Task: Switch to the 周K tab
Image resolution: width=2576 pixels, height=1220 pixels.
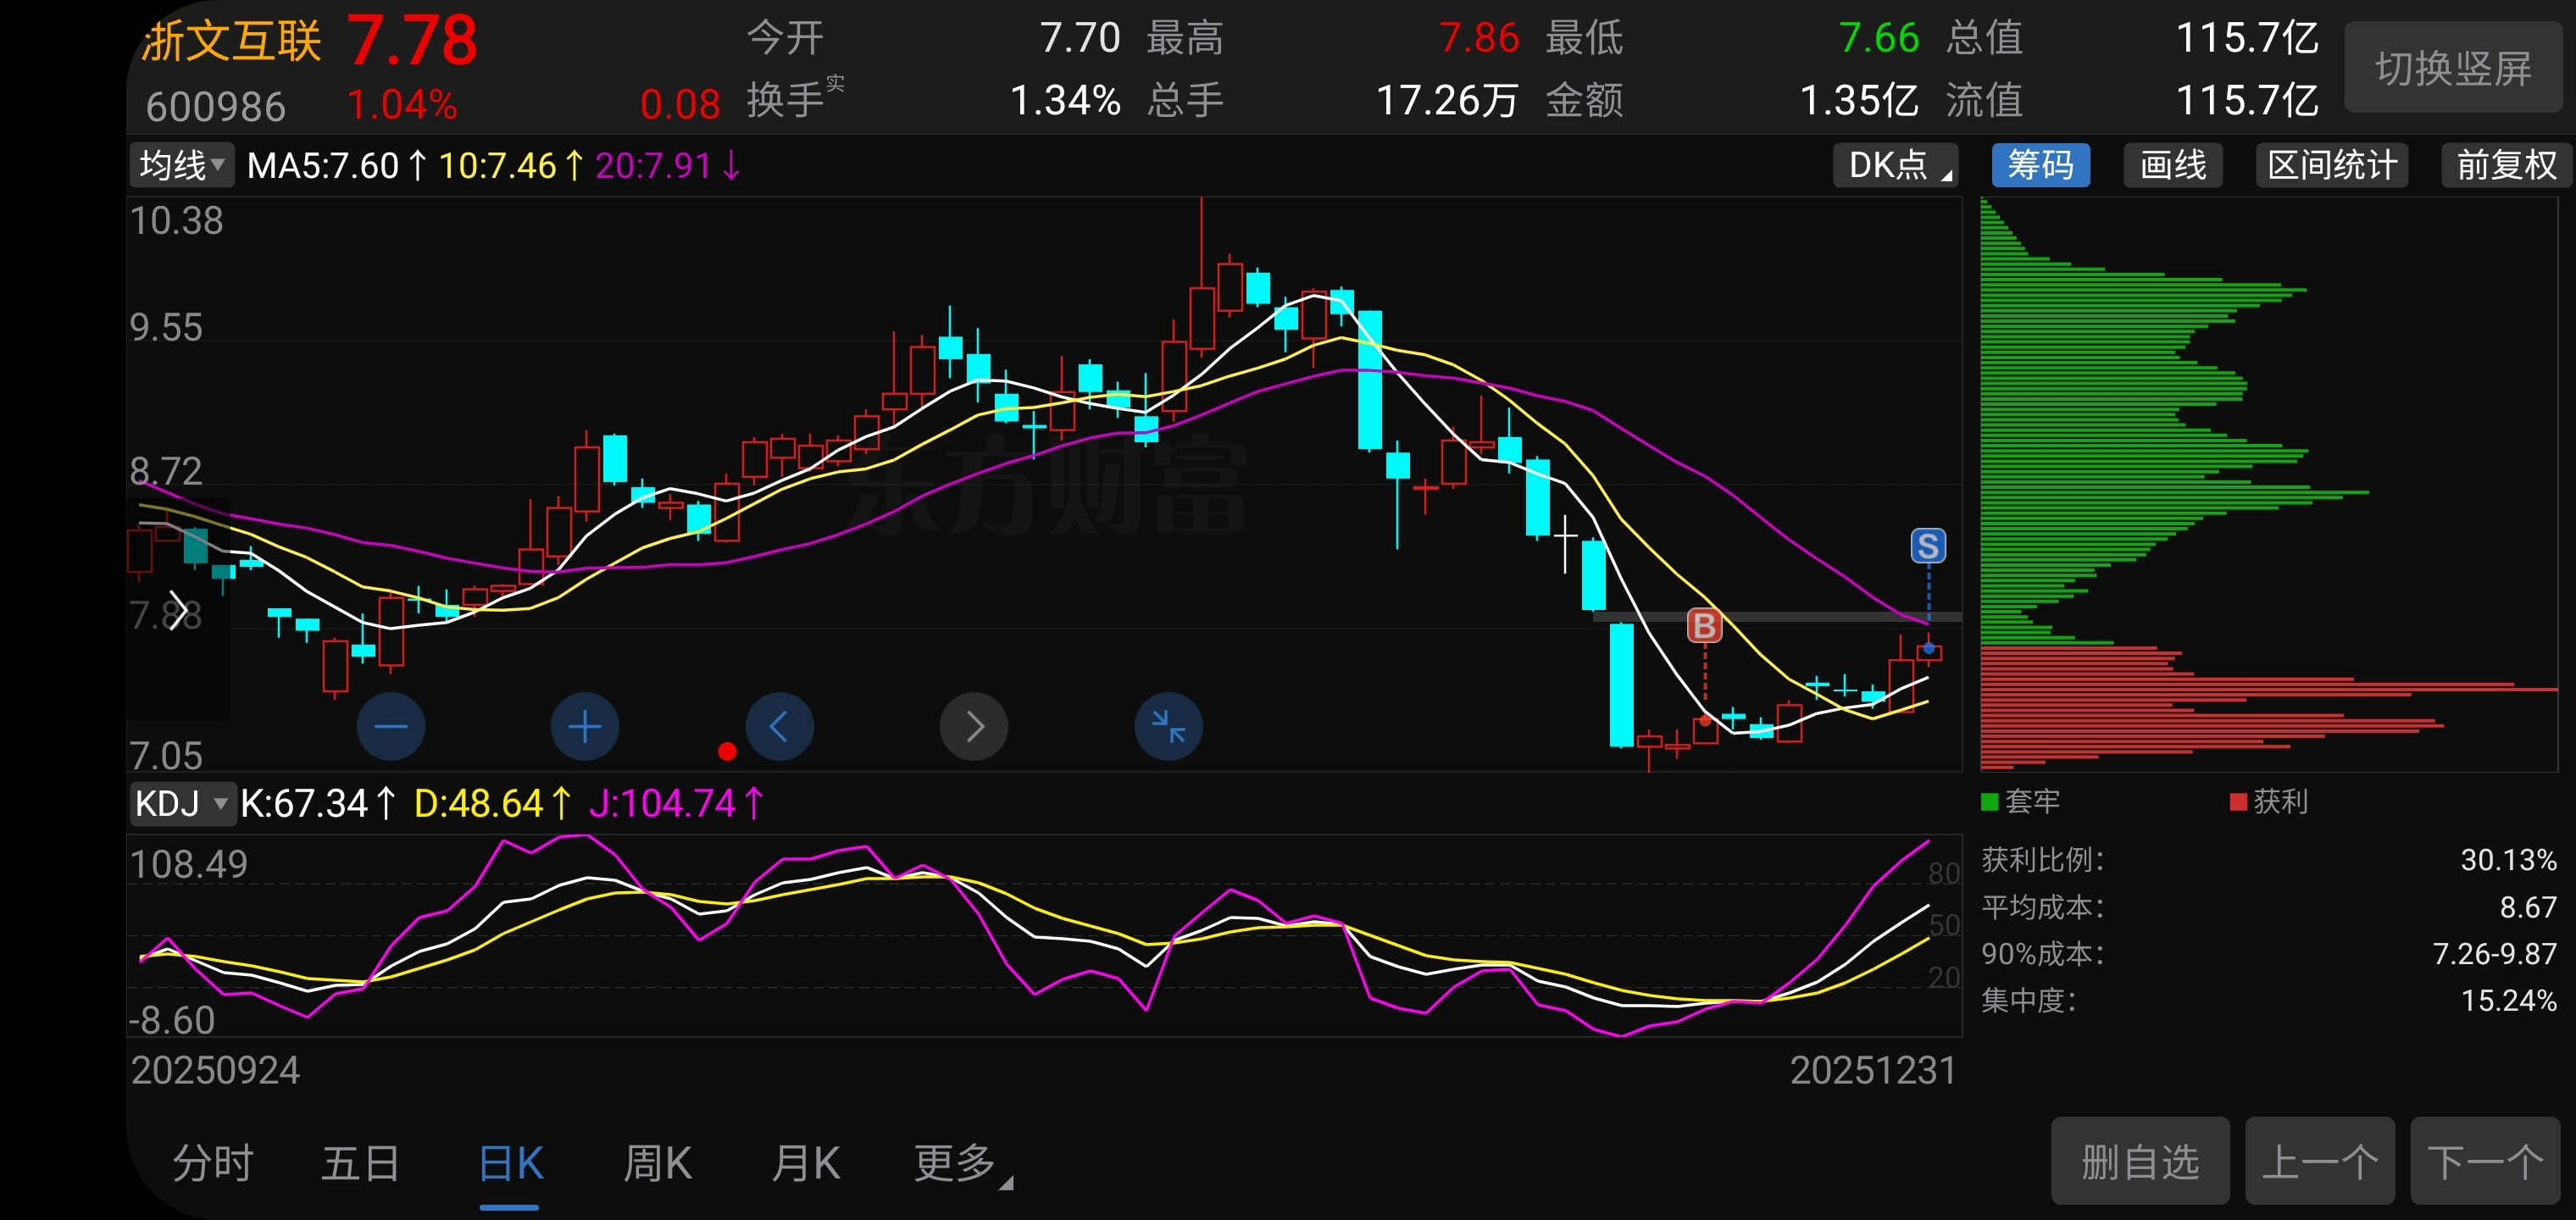Action: click(x=657, y=1163)
